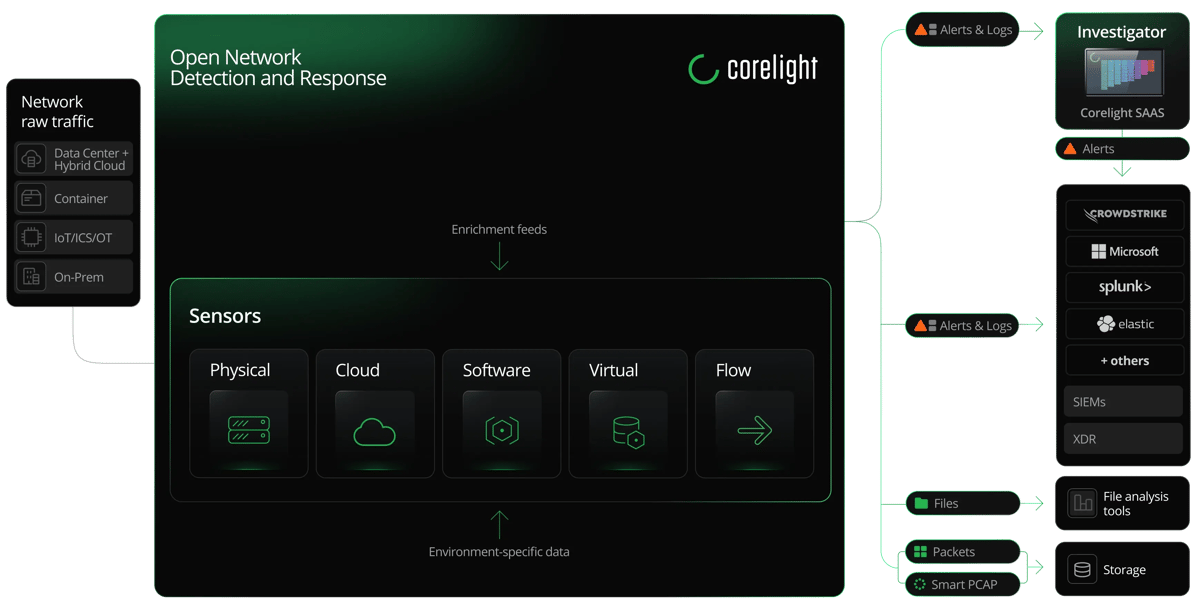Click the Virtual sensor title
This screenshot has height=610, width=1200.
(x=613, y=370)
